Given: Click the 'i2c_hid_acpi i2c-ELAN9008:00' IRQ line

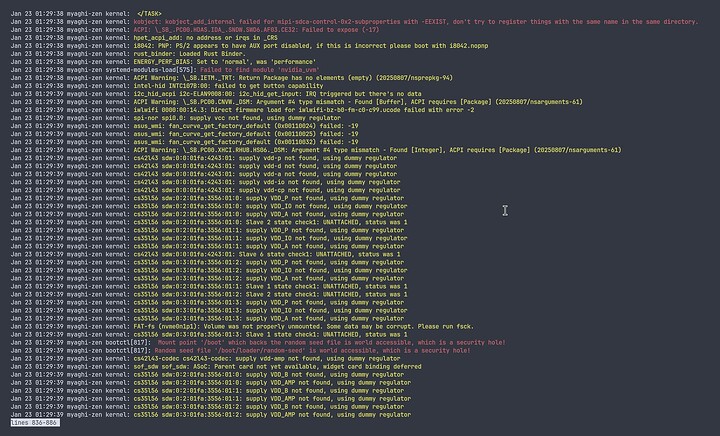Looking at the screenshot, I should [216, 94].
